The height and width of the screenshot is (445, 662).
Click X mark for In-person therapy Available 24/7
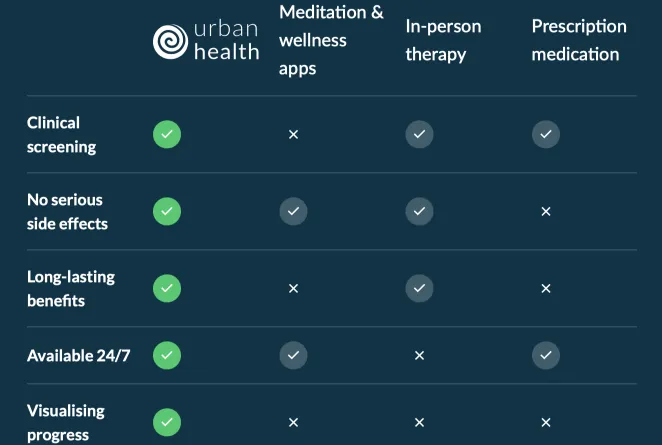(419, 355)
